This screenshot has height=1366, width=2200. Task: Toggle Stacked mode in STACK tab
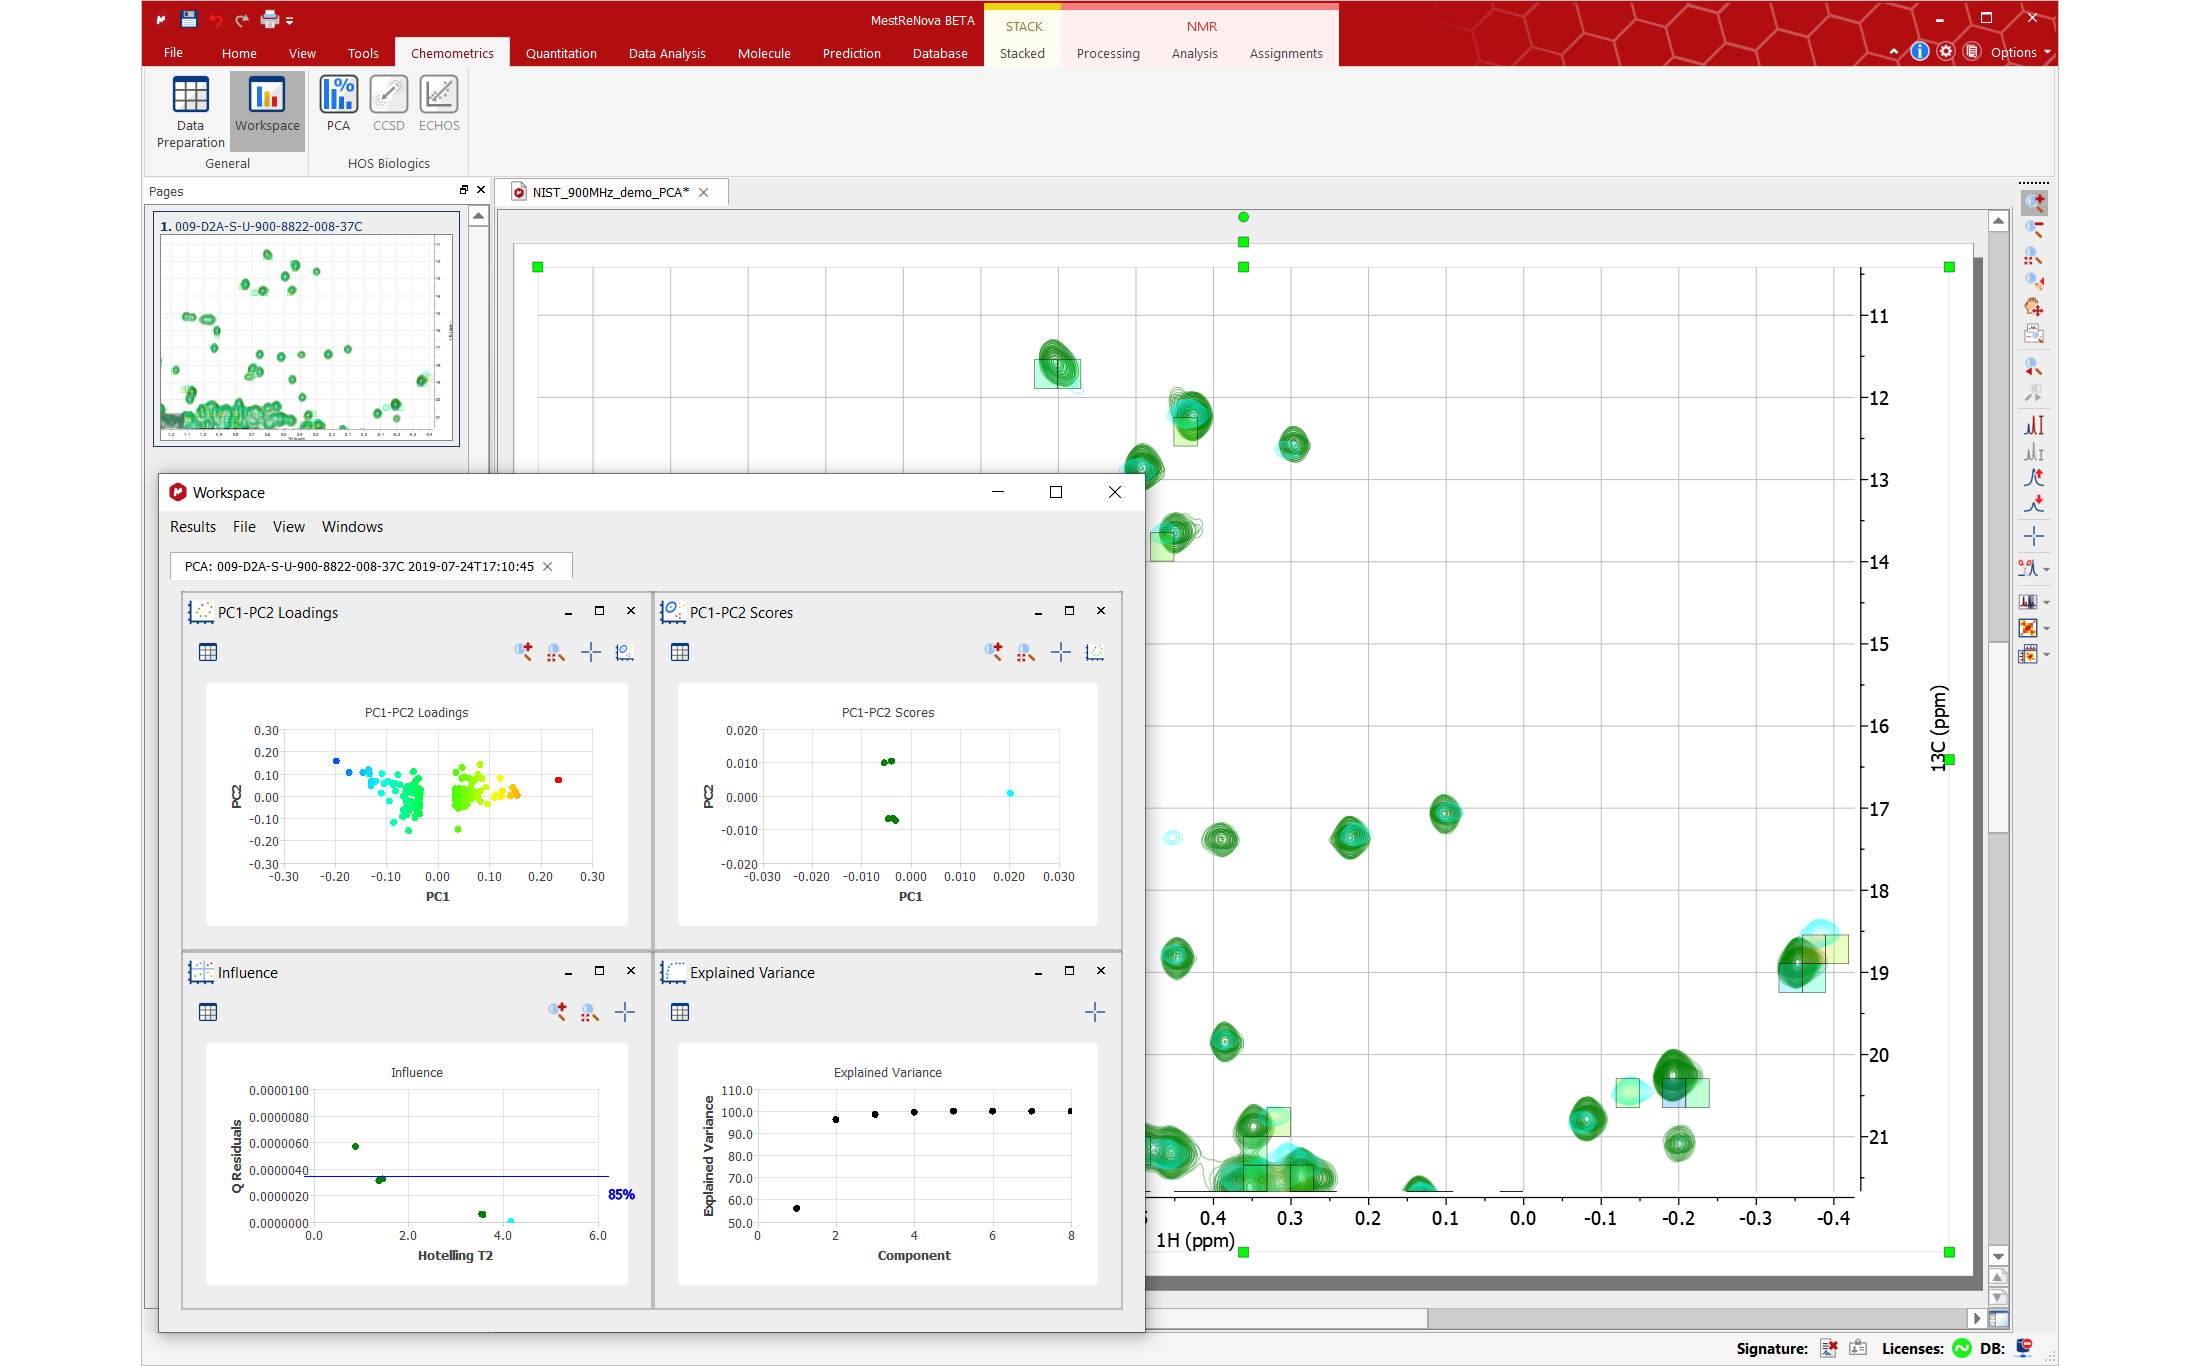(x=1022, y=53)
